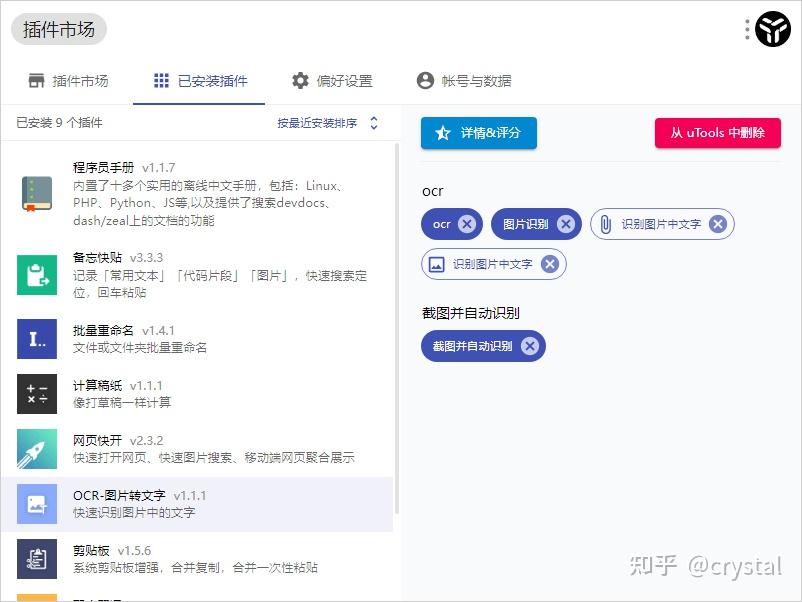
Task: Open the 网页快开 rocket icon
Action: (36, 449)
